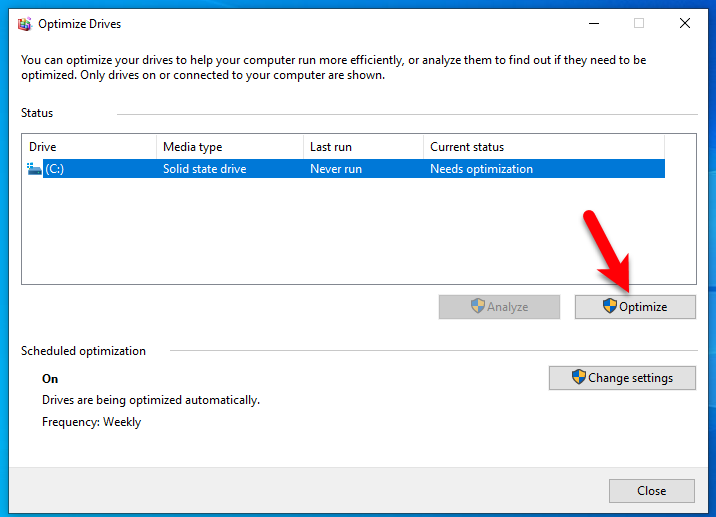716x517 pixels.
Task: Click the shield icon on Optimize button
Action: [x=609, y=306]
